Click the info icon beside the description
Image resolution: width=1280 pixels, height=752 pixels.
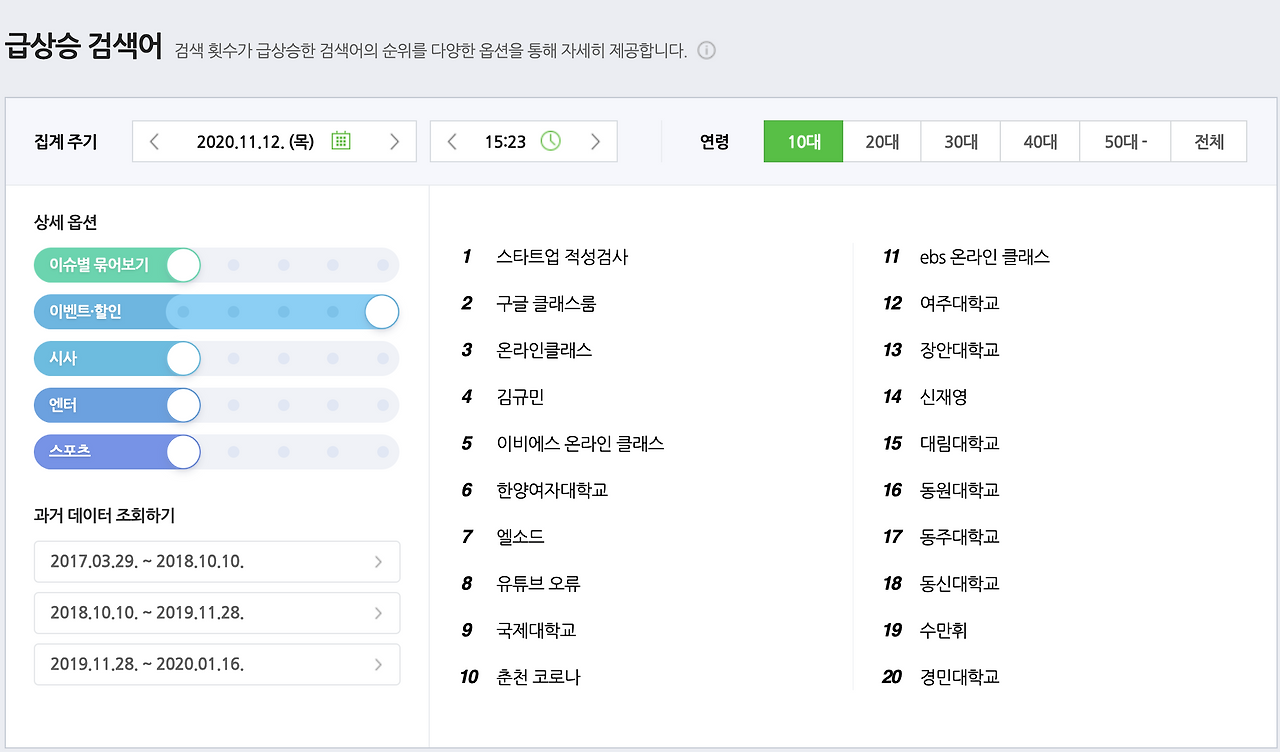tap(706, 50)
